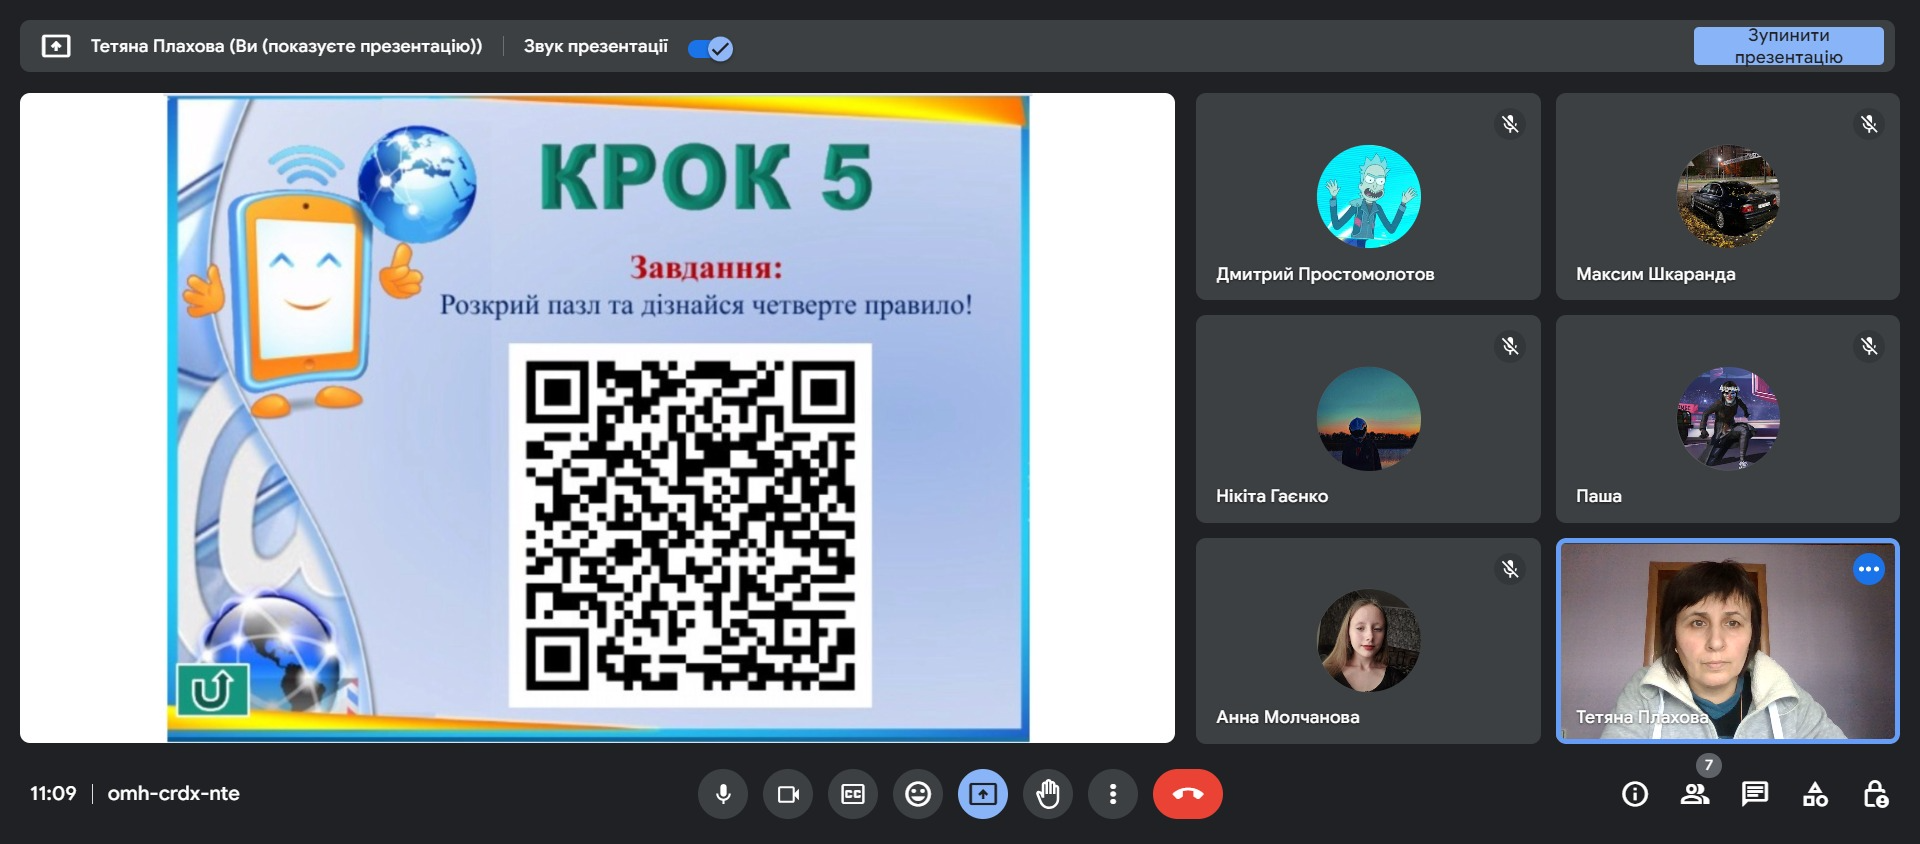This screenshot has width=1920, height=844.
Task: Click muted mic icon on Максим Шкаранда tile
Action: pos(1869,124)
